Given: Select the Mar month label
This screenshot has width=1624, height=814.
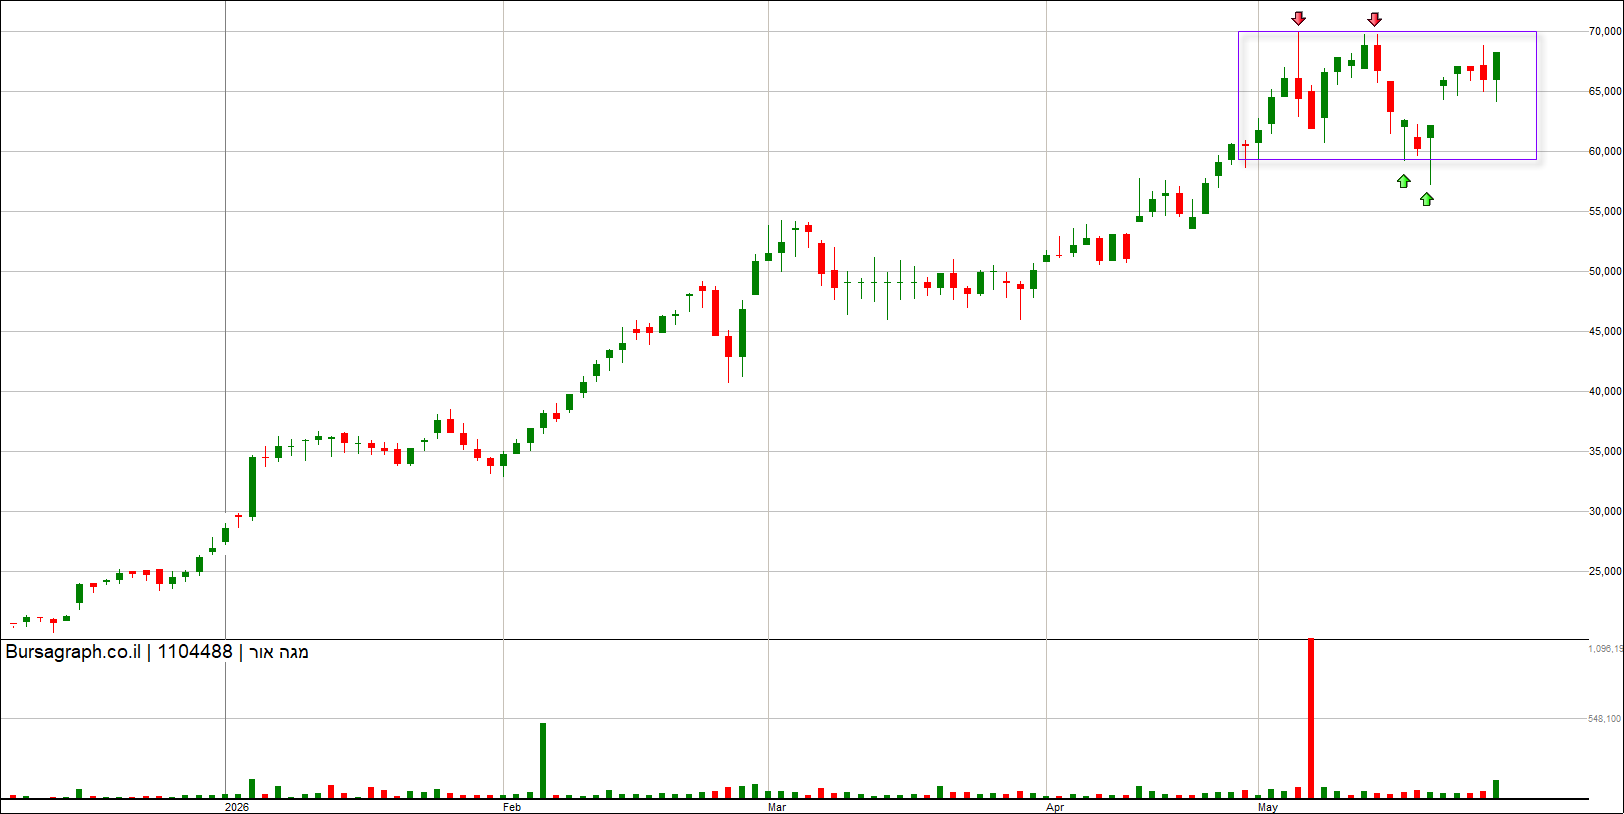Looking at the screenshot, I should [777, 807].
